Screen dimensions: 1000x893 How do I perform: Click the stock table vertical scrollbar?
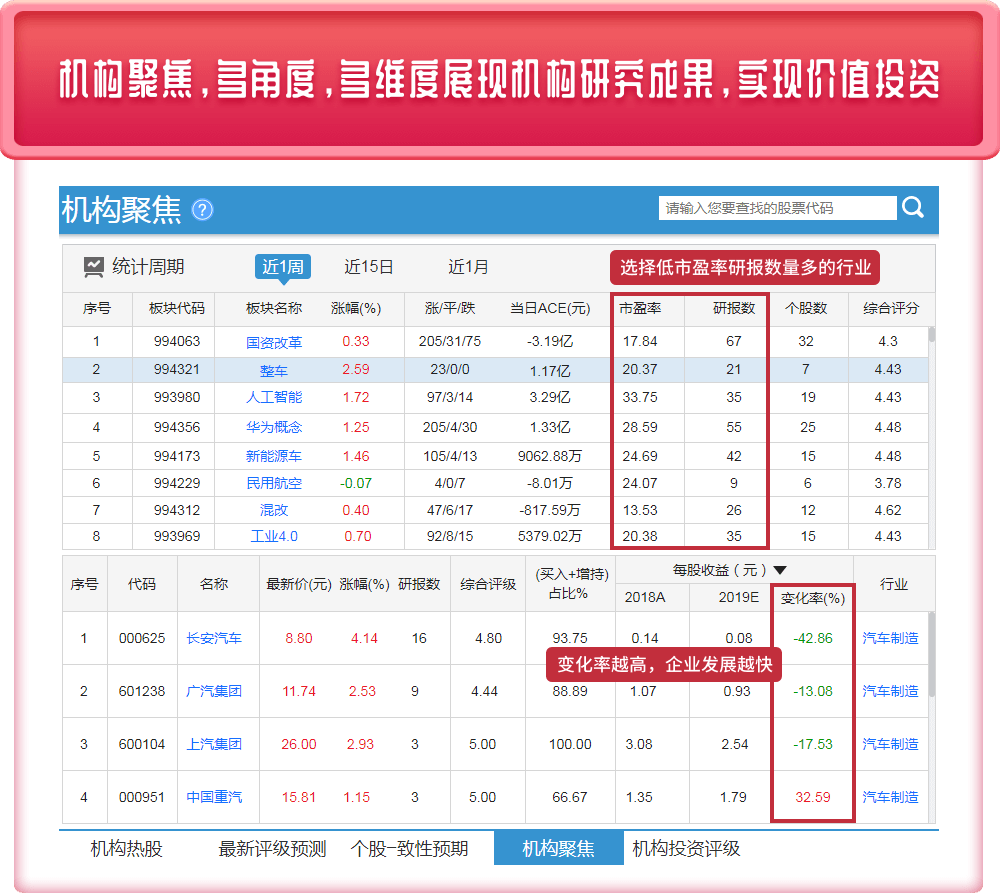tap(932, 654)
